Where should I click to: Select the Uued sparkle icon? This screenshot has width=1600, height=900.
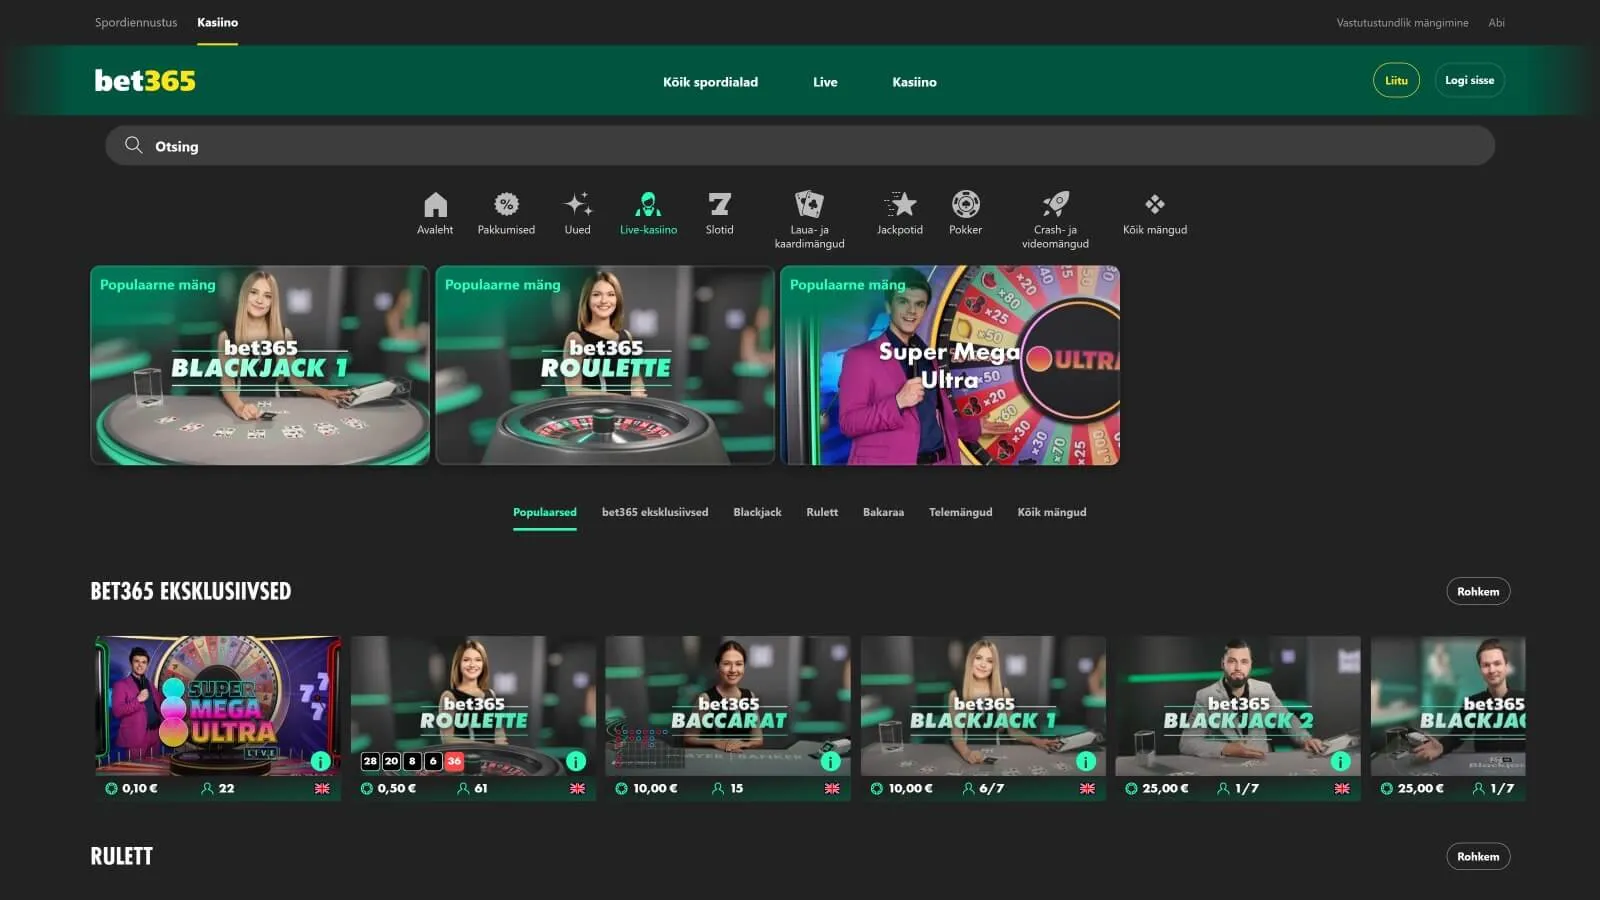pos(577,204)
